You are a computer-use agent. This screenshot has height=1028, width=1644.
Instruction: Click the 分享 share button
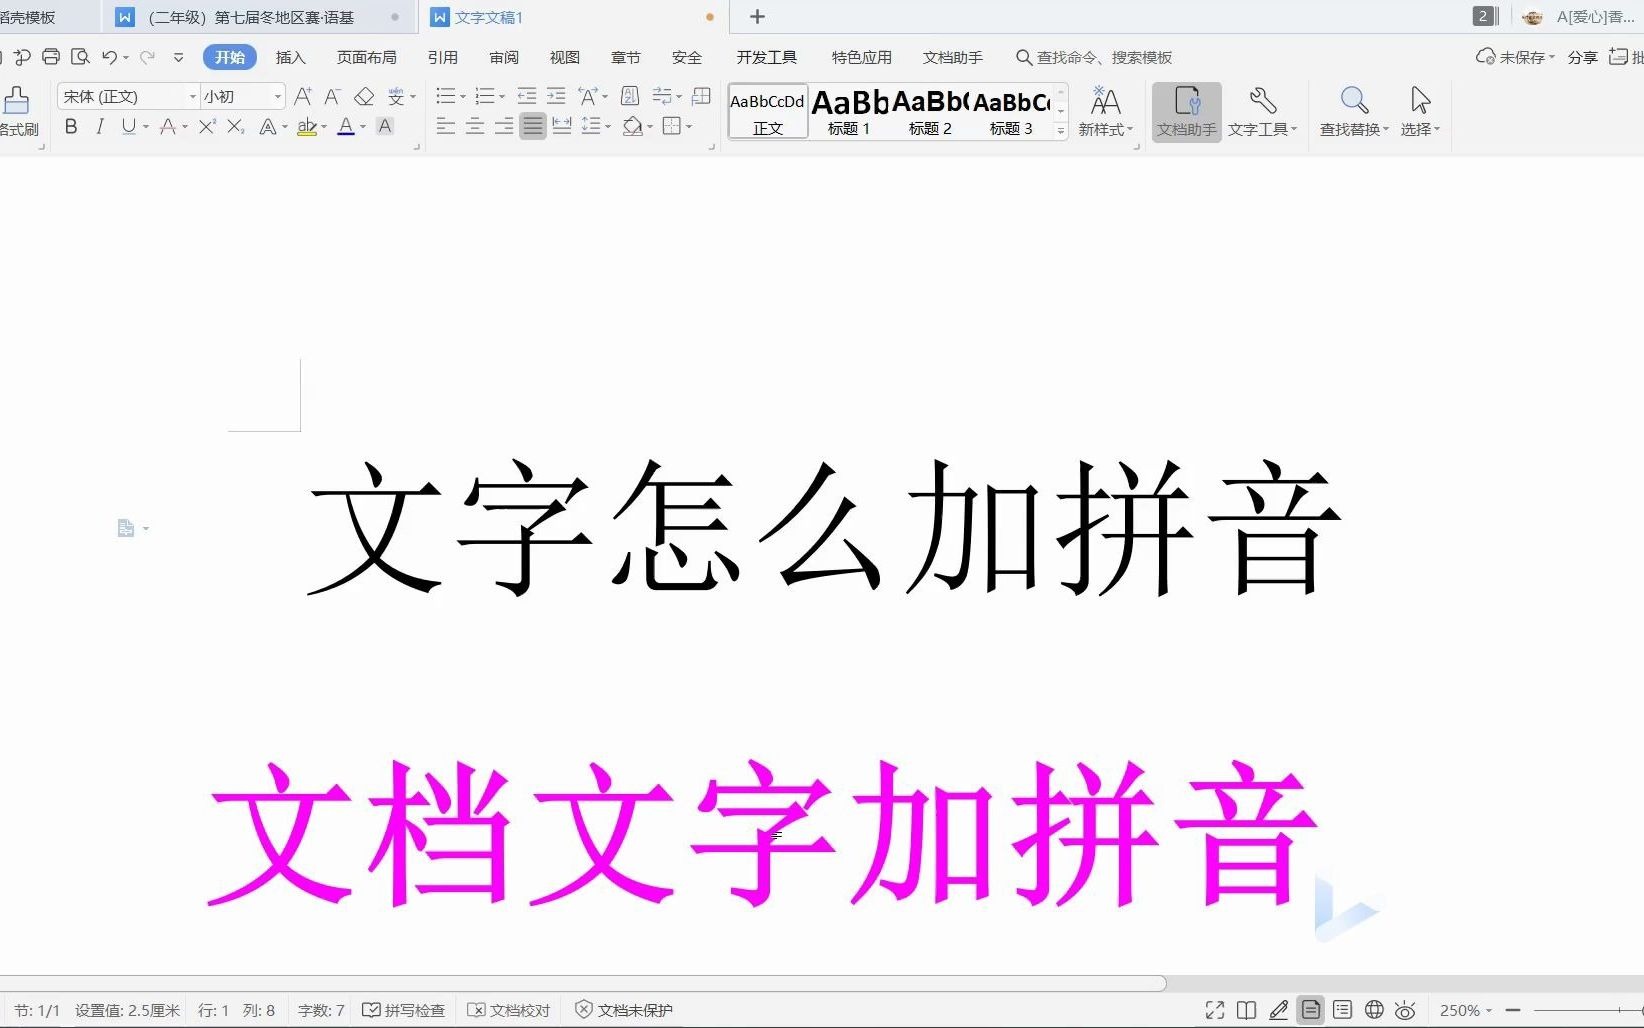point(1583,57)
